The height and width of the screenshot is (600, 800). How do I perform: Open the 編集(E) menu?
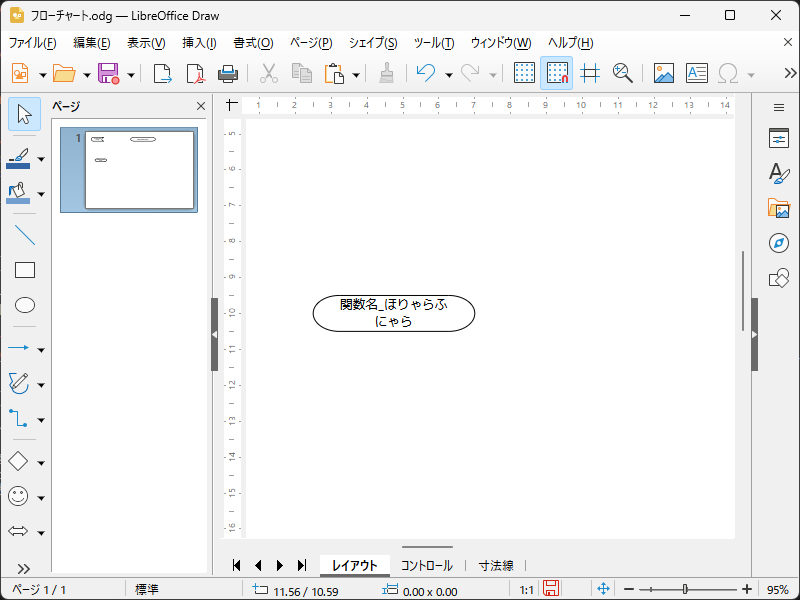(x=92, y=43)
